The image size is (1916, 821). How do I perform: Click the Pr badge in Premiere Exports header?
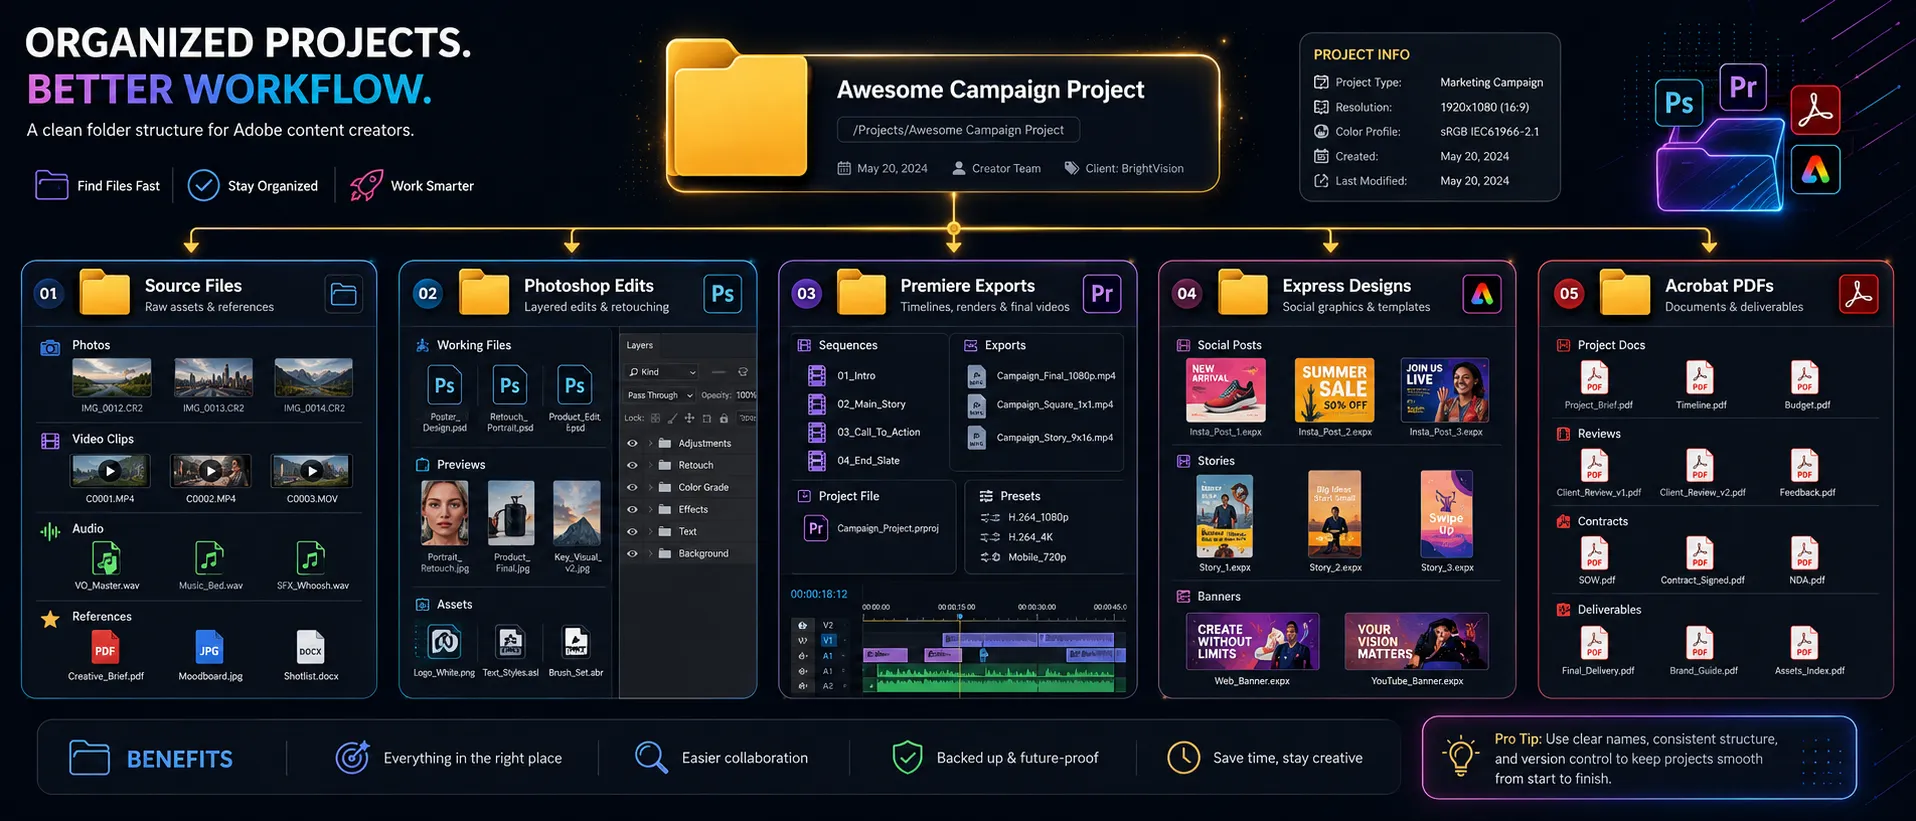pos(1102,294)
